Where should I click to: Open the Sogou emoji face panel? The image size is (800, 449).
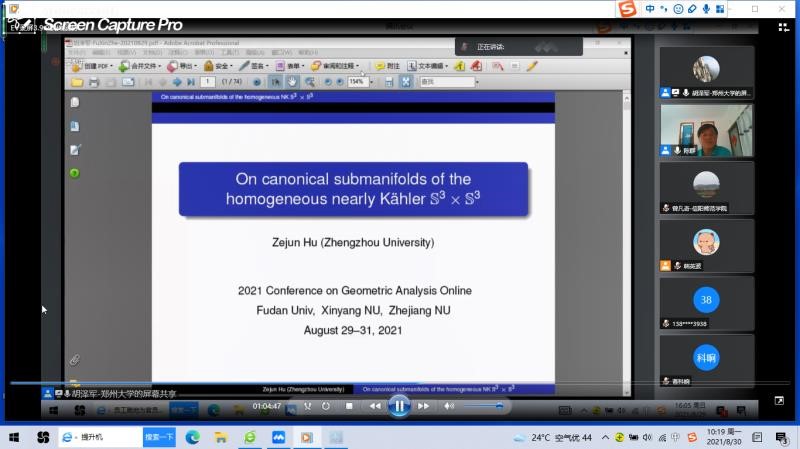click(x=679, y=9)
